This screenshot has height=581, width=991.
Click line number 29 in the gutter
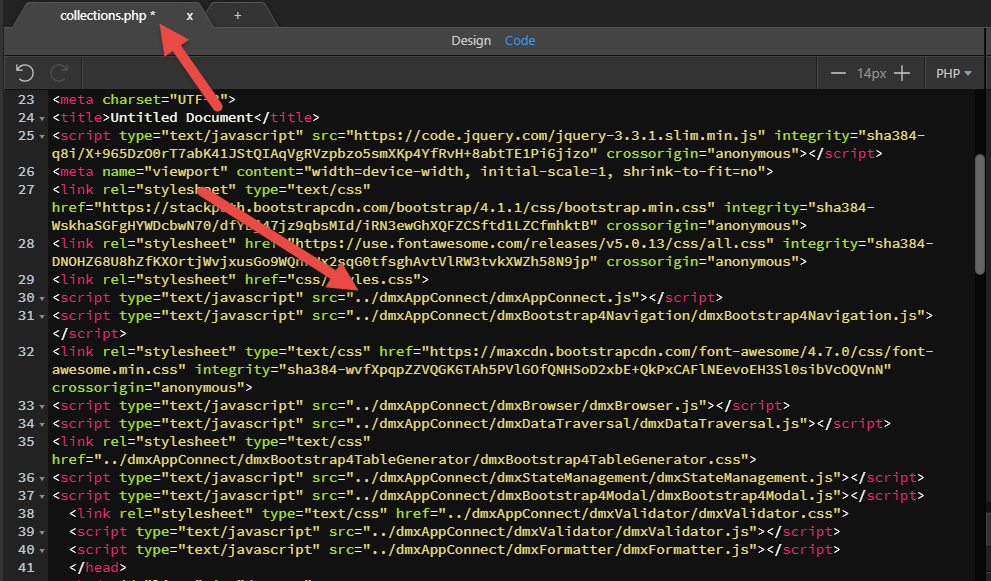pos(26,279)
